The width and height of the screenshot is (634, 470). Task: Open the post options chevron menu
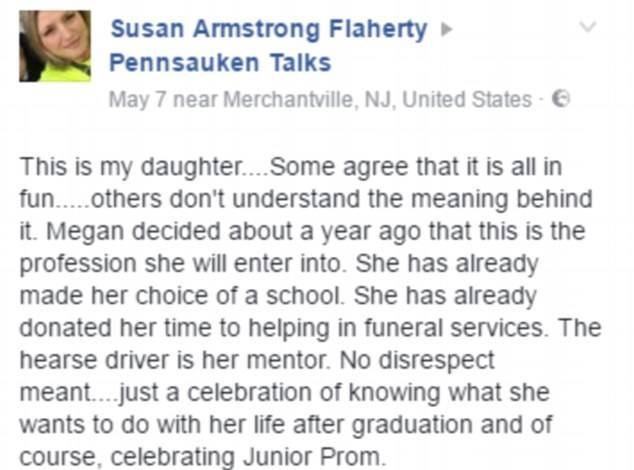pos(587,27)
